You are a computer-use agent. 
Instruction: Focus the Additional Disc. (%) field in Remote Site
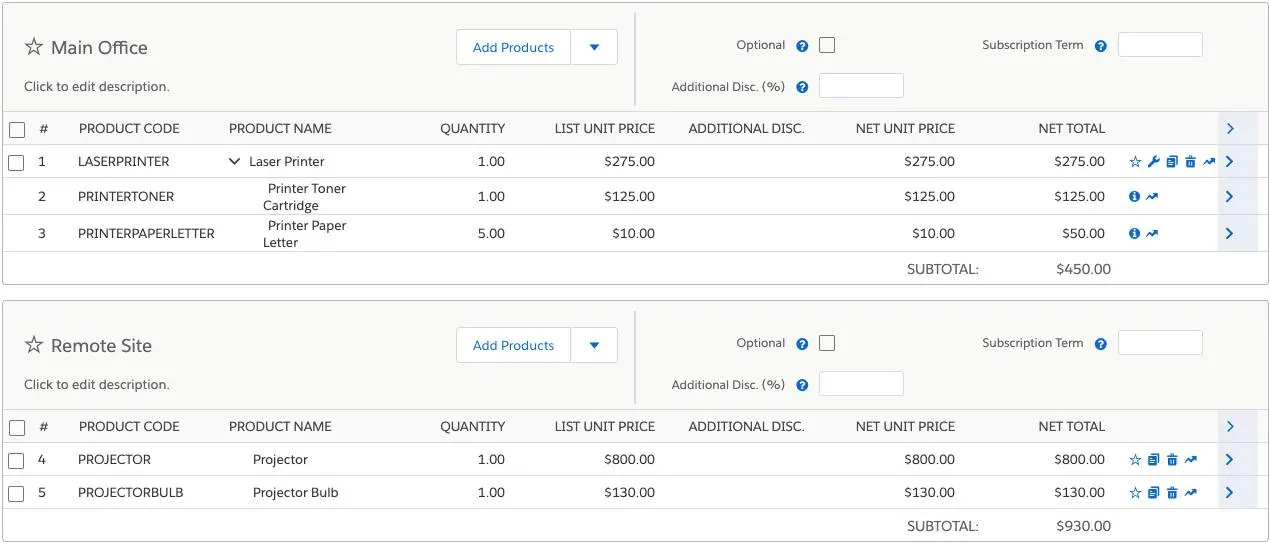pyautogui.click(x=861, y=384)
